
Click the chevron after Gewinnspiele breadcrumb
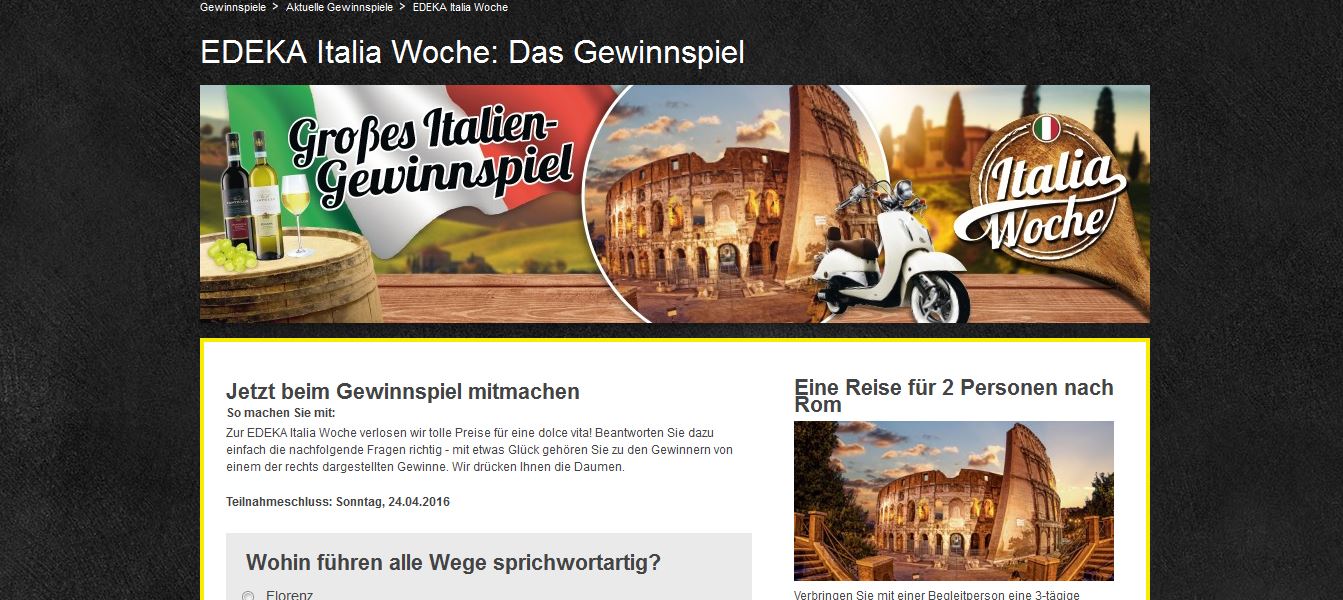tap(275, 7)
